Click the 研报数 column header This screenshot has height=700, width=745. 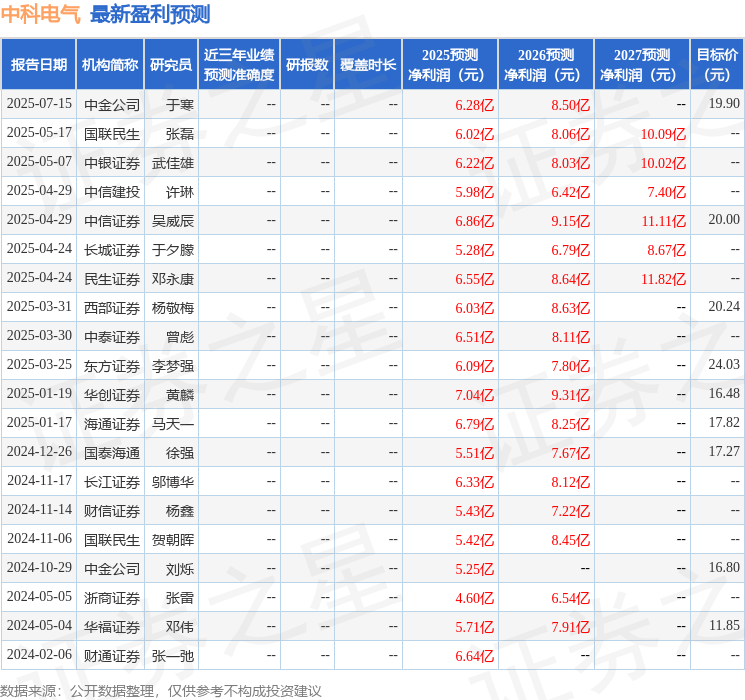pyautogui.click(x=307, y=65)
